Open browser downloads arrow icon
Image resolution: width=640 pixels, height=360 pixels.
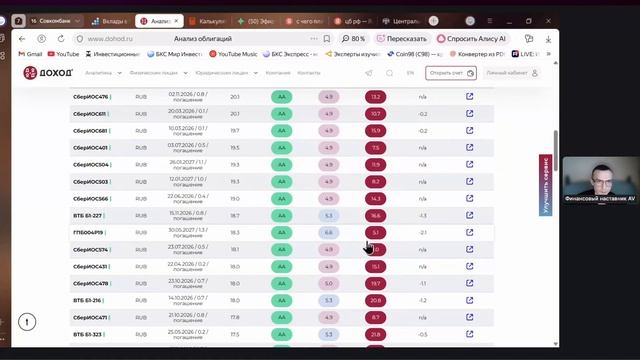[548, 39]
